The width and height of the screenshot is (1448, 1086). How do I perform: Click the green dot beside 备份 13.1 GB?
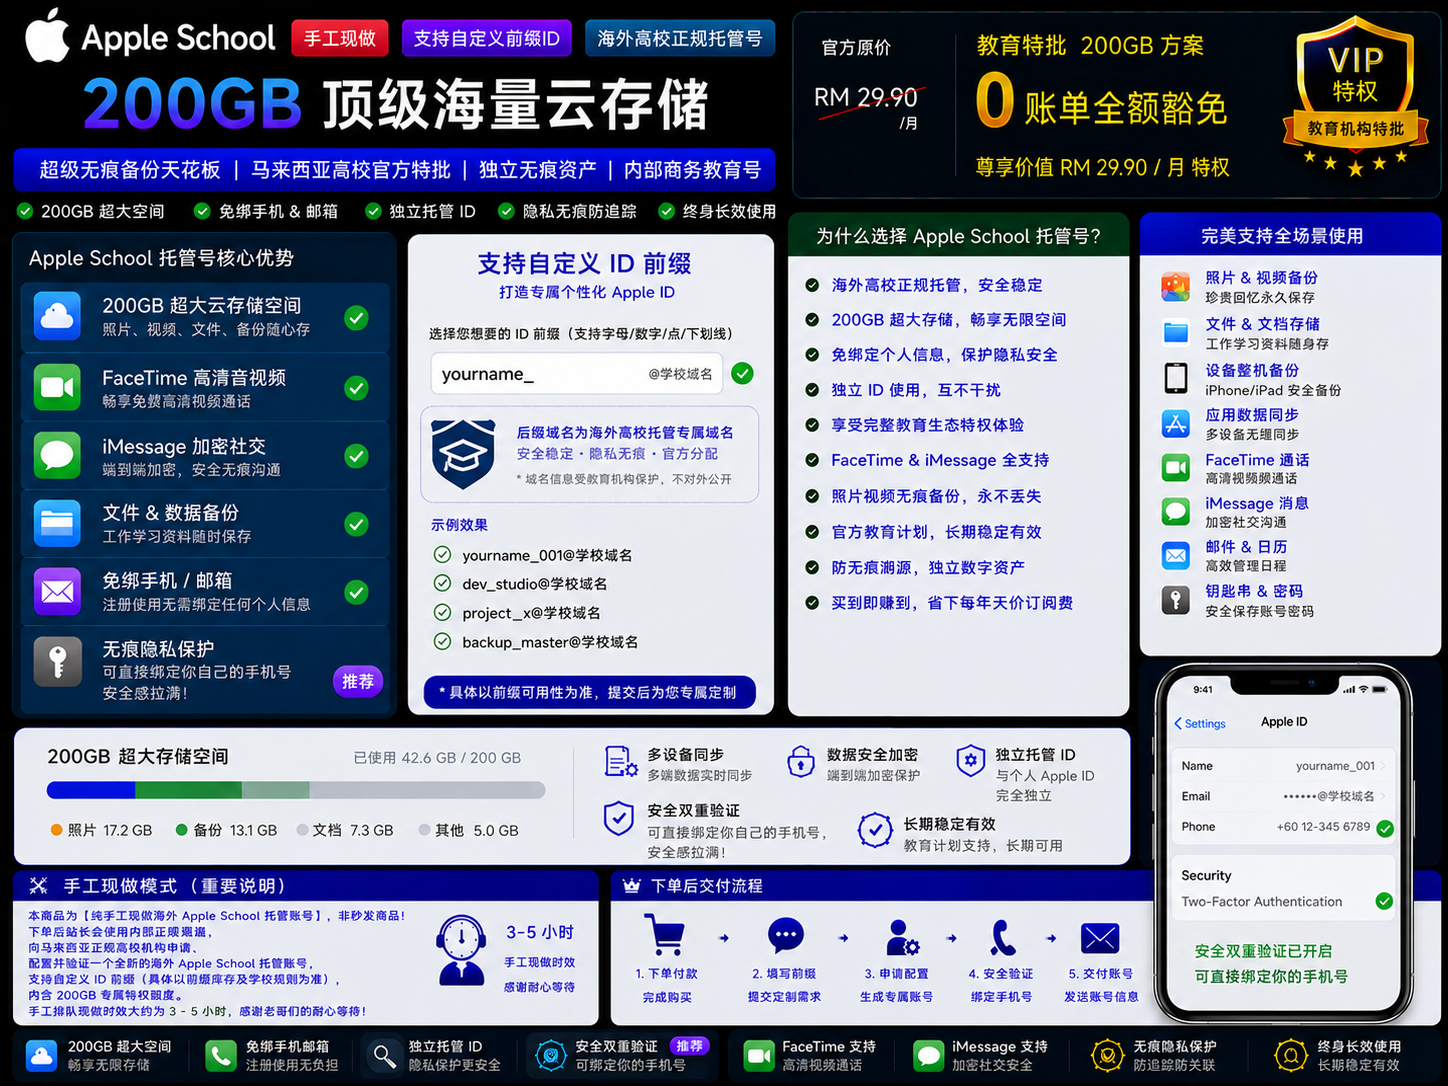pos(182,830)
